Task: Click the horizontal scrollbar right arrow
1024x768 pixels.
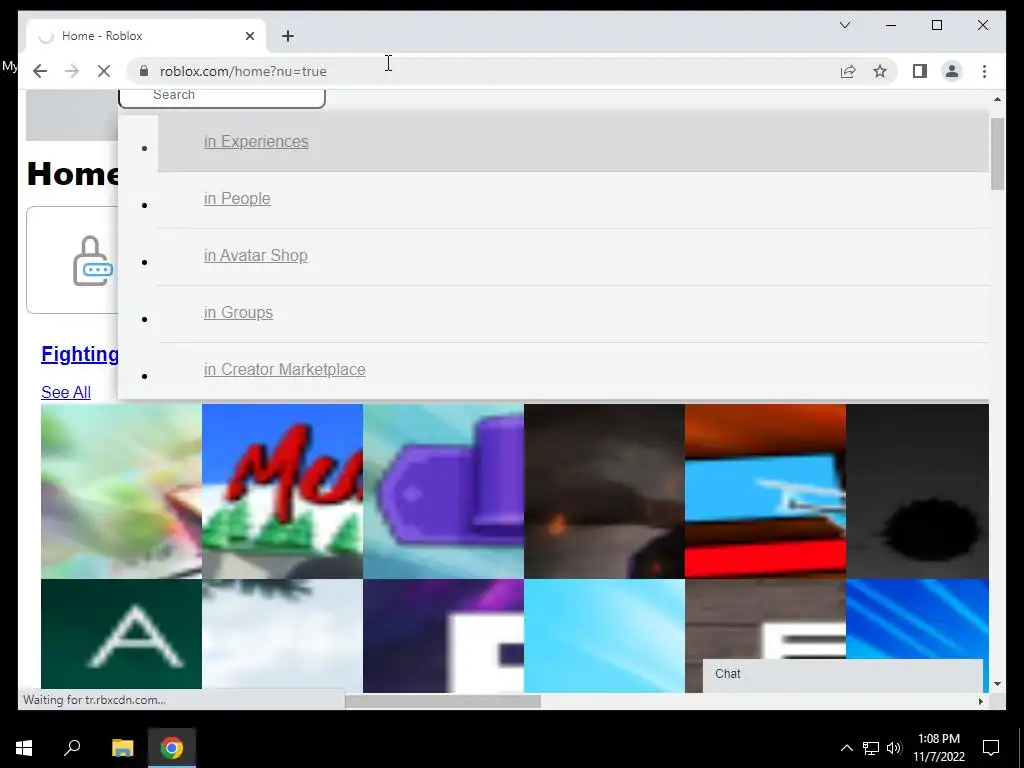Action: [x=980, y=701]
